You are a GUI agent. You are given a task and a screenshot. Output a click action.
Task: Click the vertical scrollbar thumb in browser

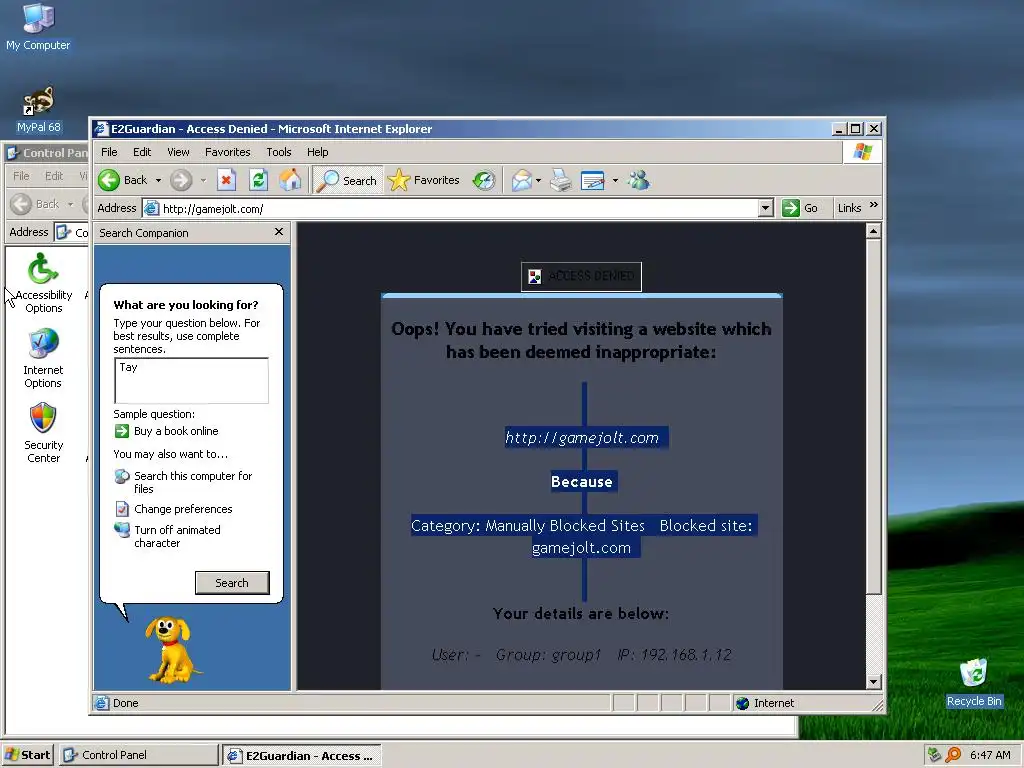(873, 417)
